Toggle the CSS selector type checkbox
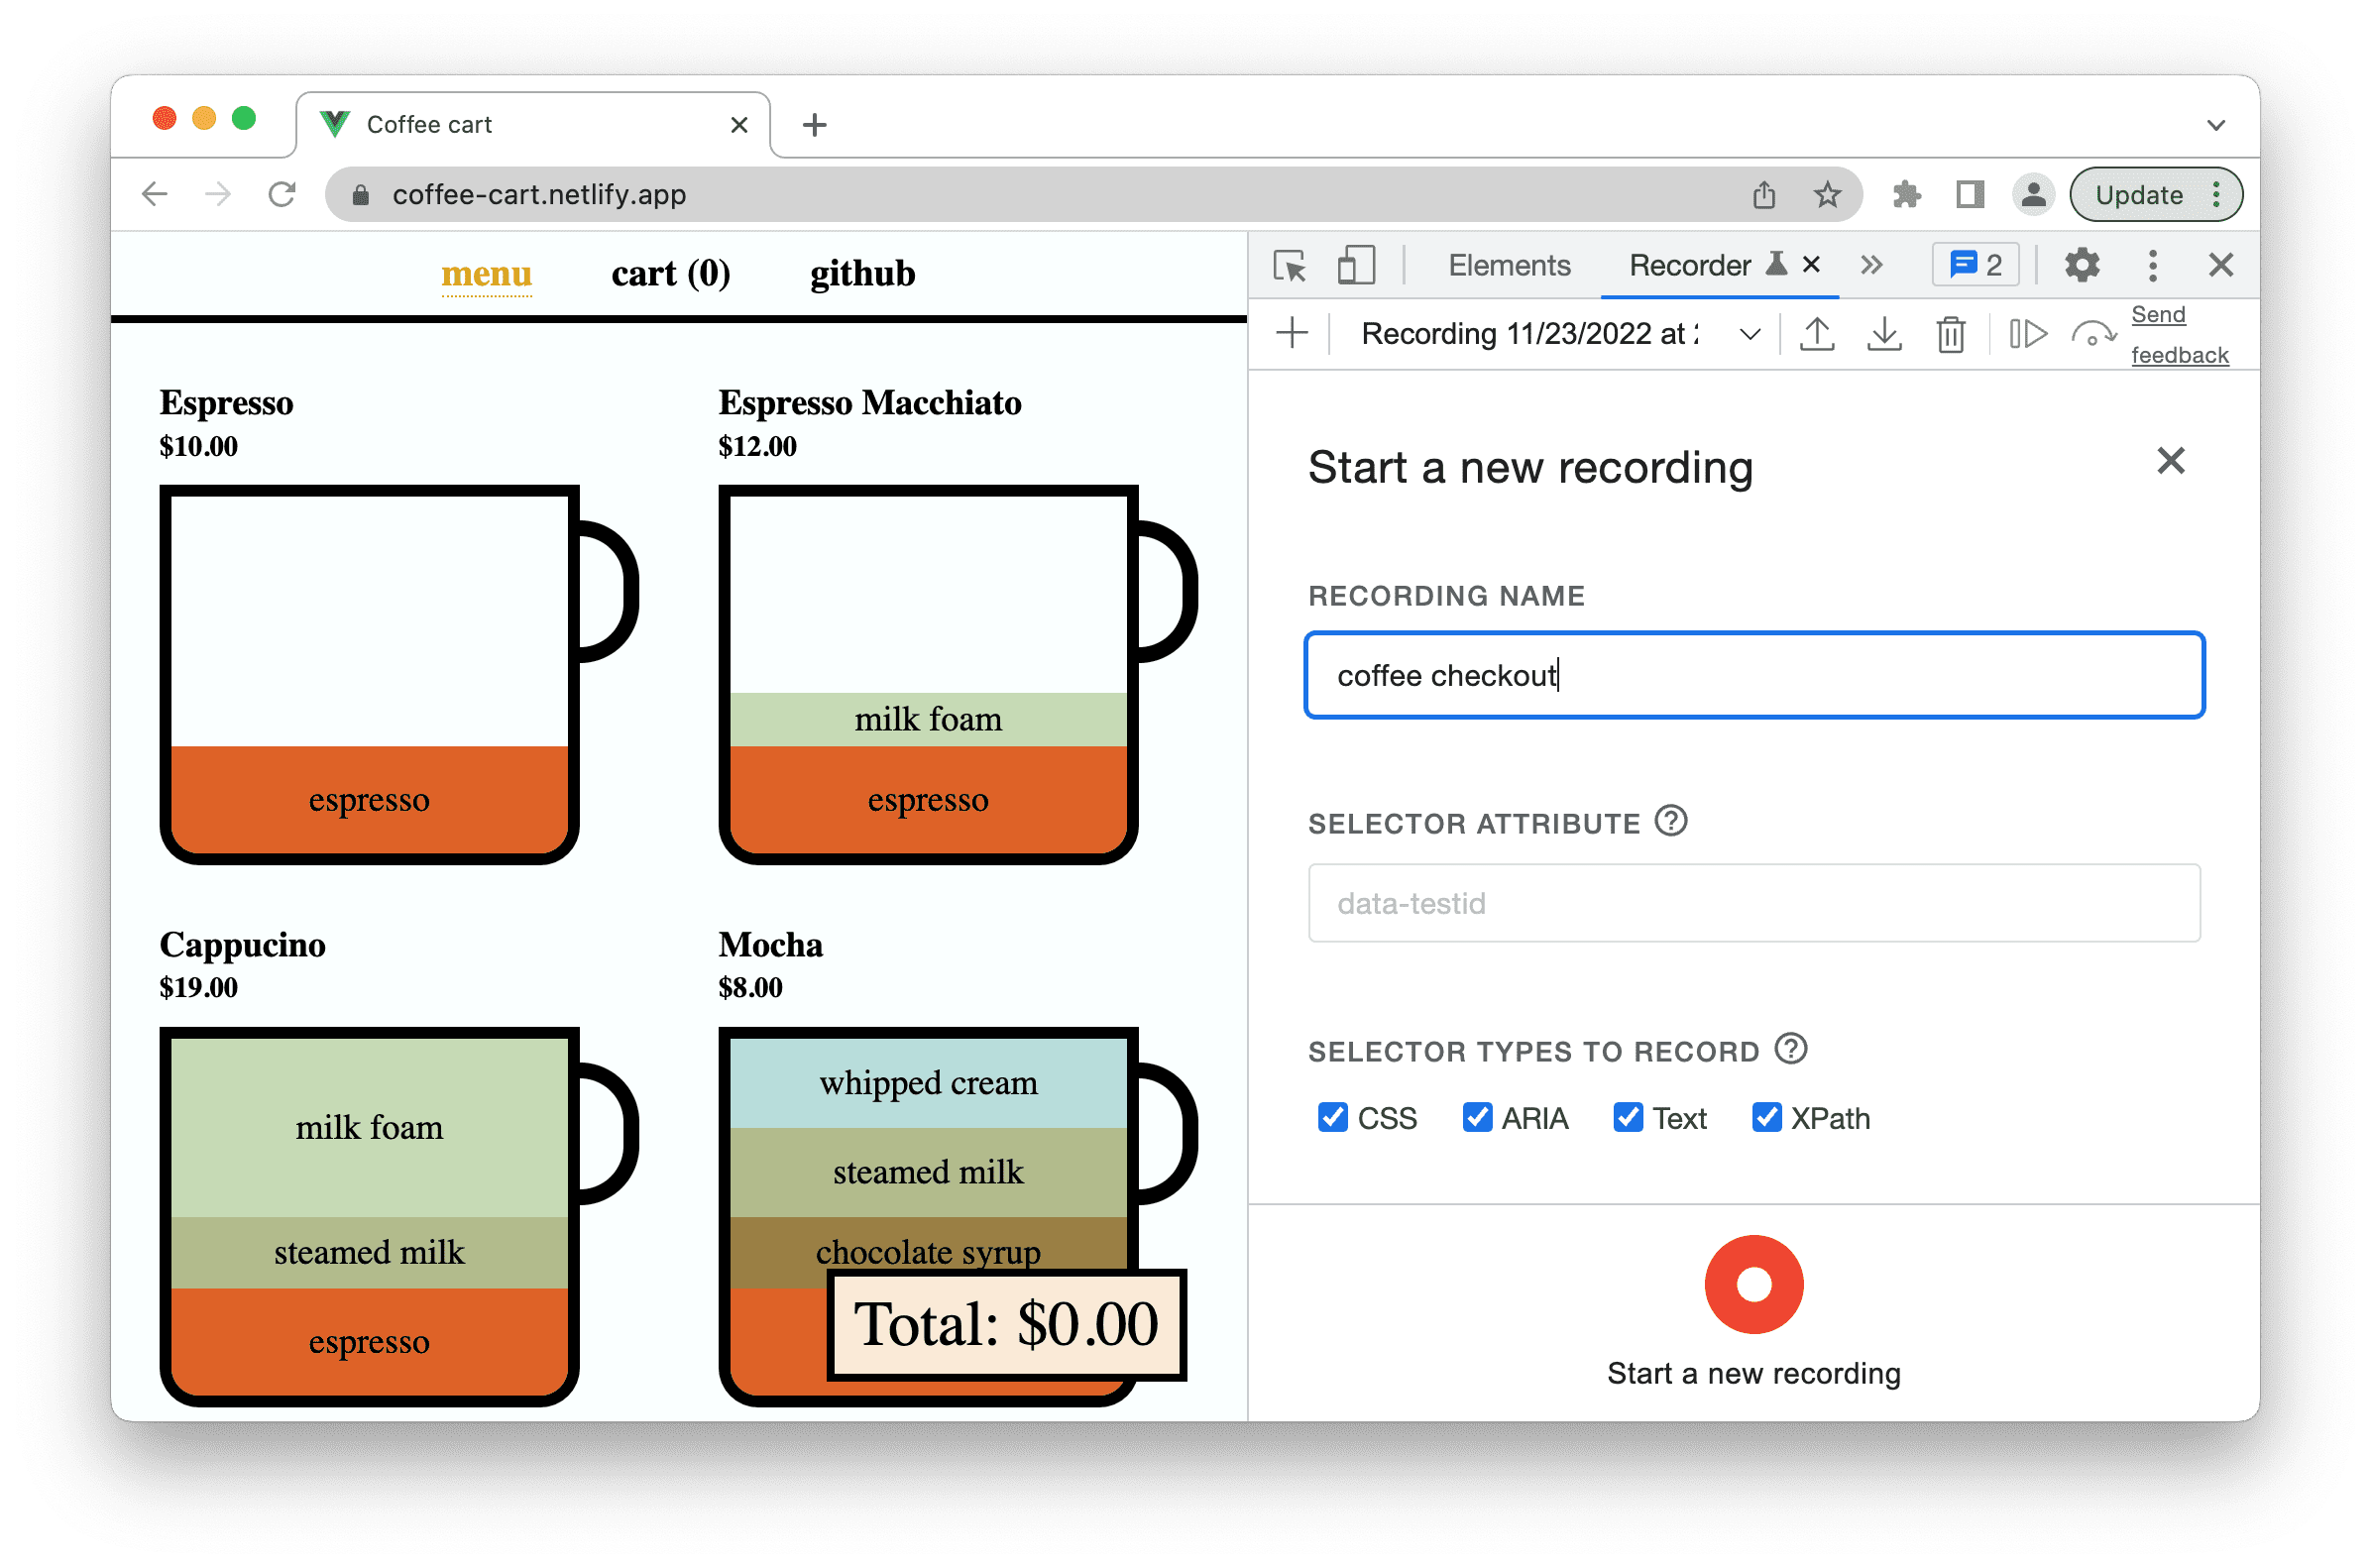The height and width of the screenshot is (1568, 2371). [1331, 1113]
